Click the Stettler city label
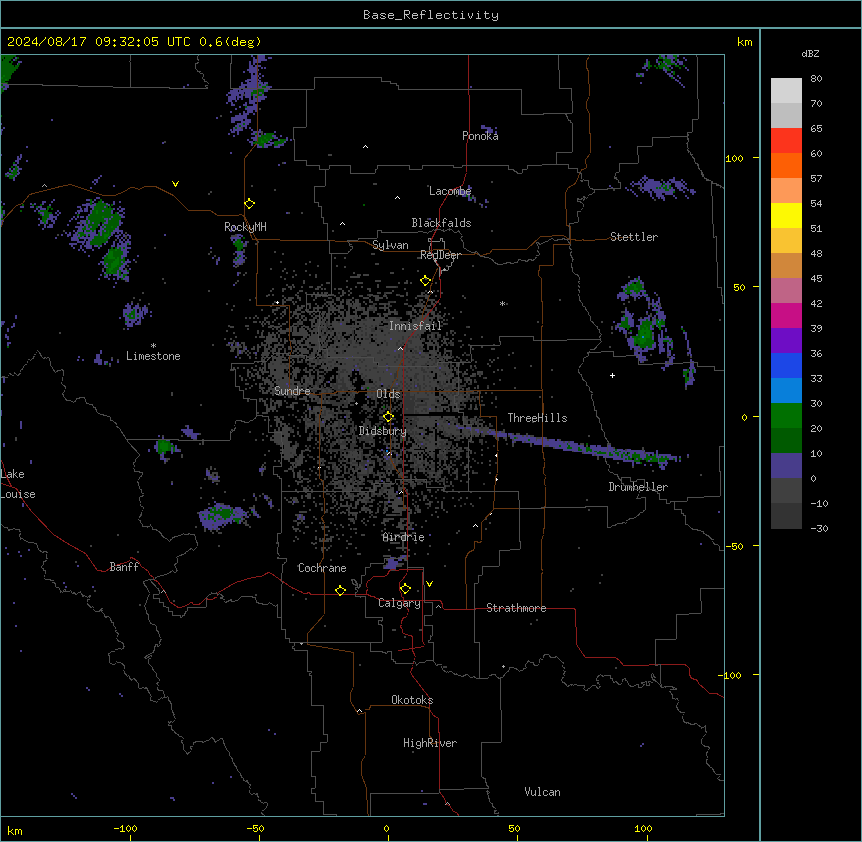The width and height of the screenshot is (862, 842). click(634, 237)
